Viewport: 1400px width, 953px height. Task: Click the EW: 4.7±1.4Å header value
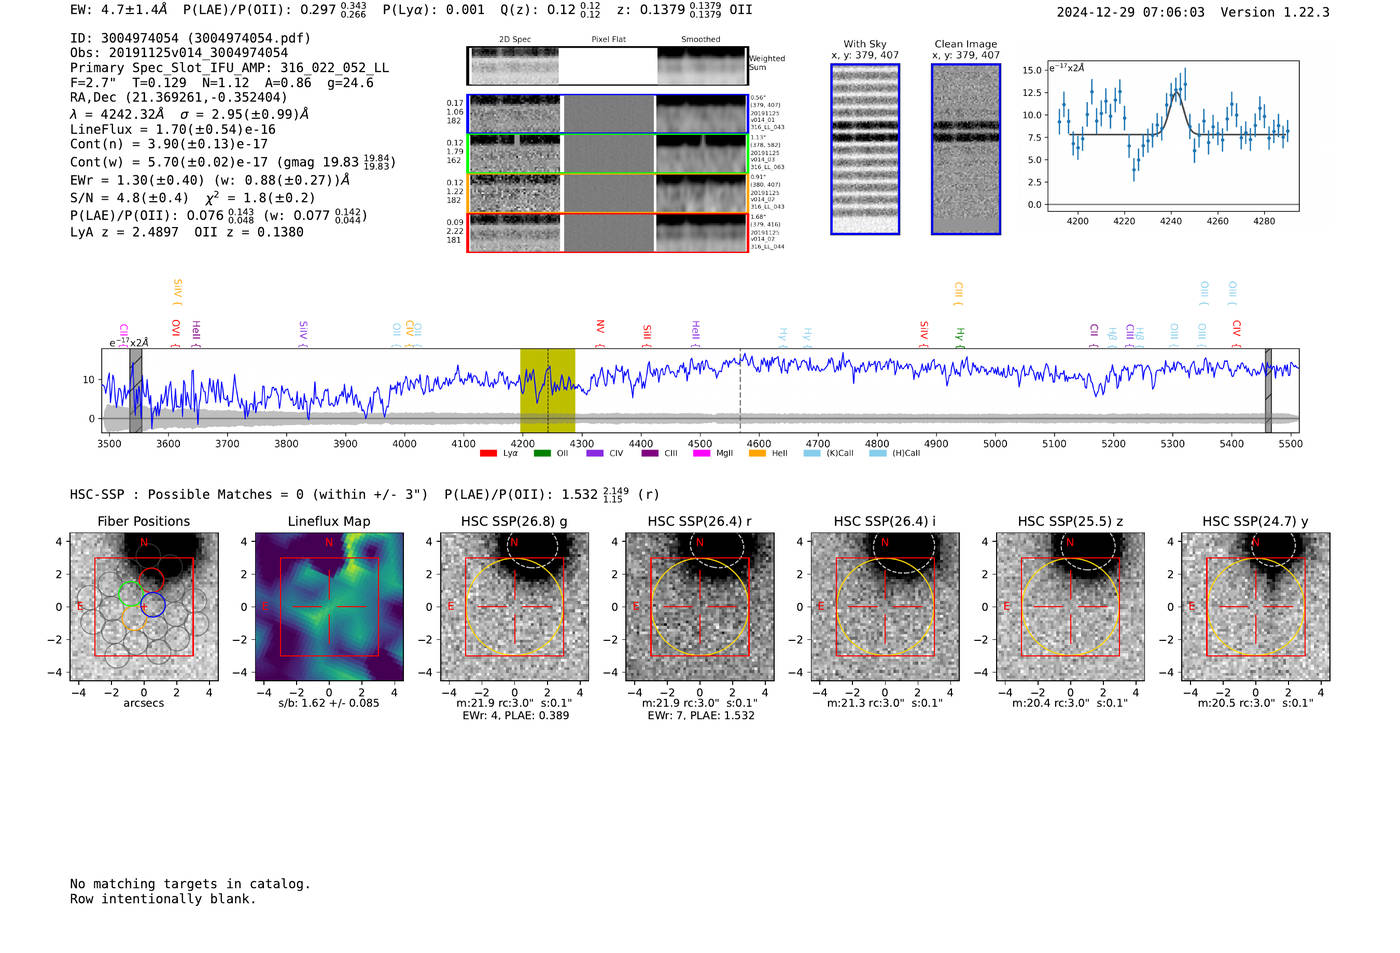pos(119,10)
